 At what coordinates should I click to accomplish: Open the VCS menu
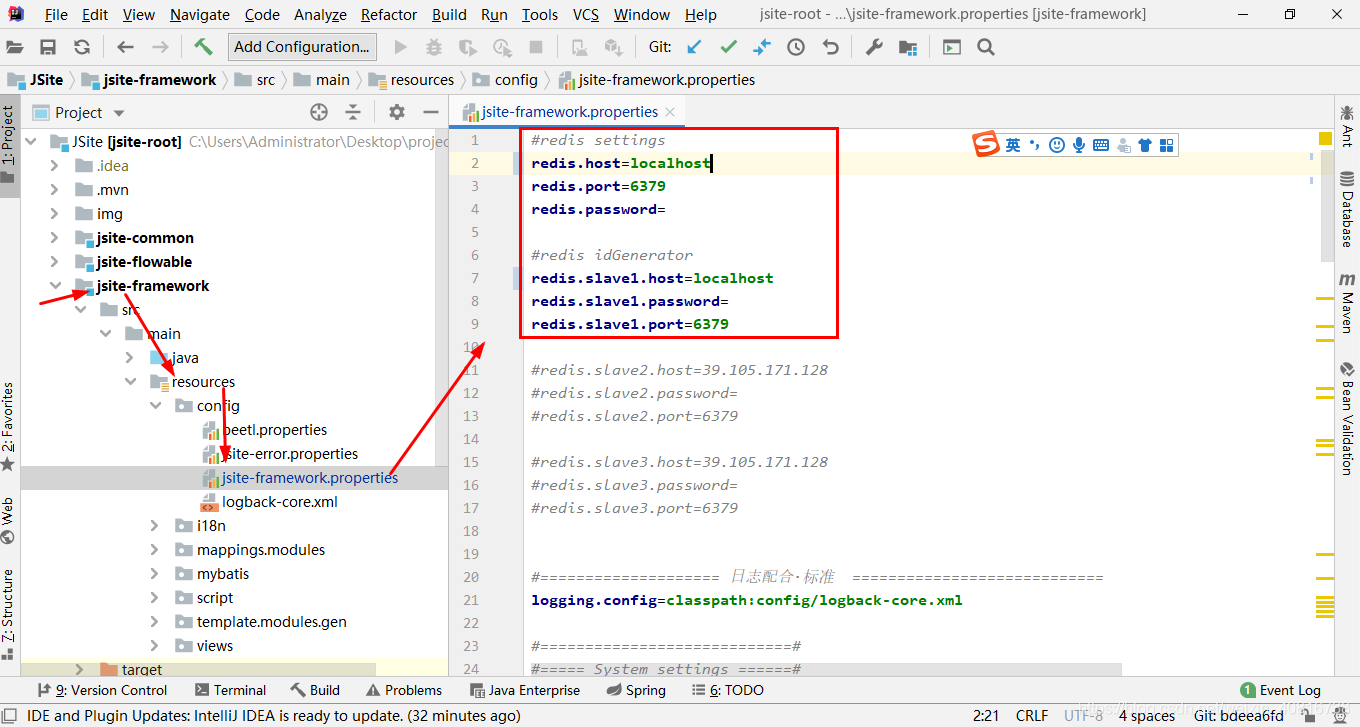coord(586,14)
